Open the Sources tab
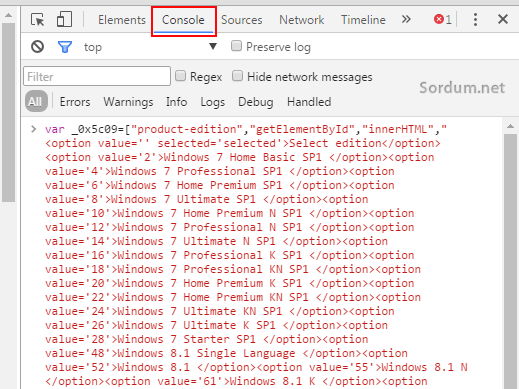 (242, 20)
